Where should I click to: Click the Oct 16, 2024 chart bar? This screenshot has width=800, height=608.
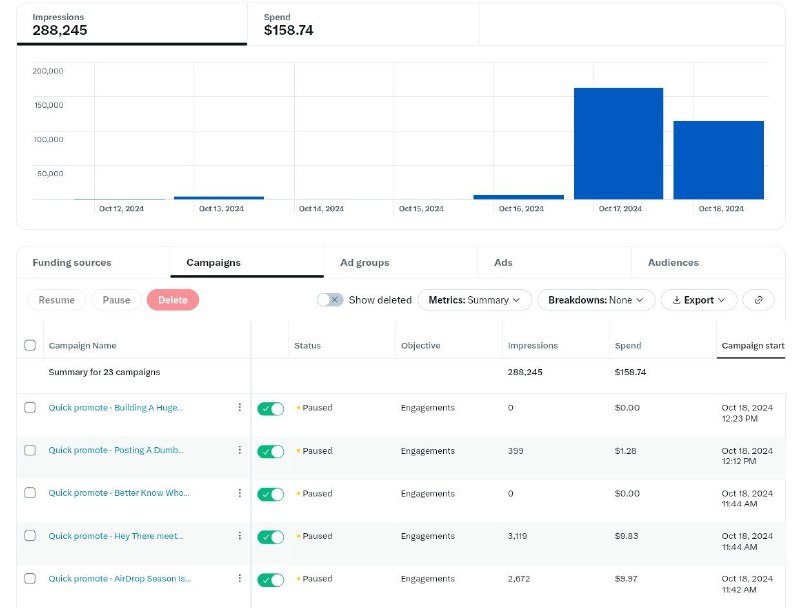click(518, 197)
